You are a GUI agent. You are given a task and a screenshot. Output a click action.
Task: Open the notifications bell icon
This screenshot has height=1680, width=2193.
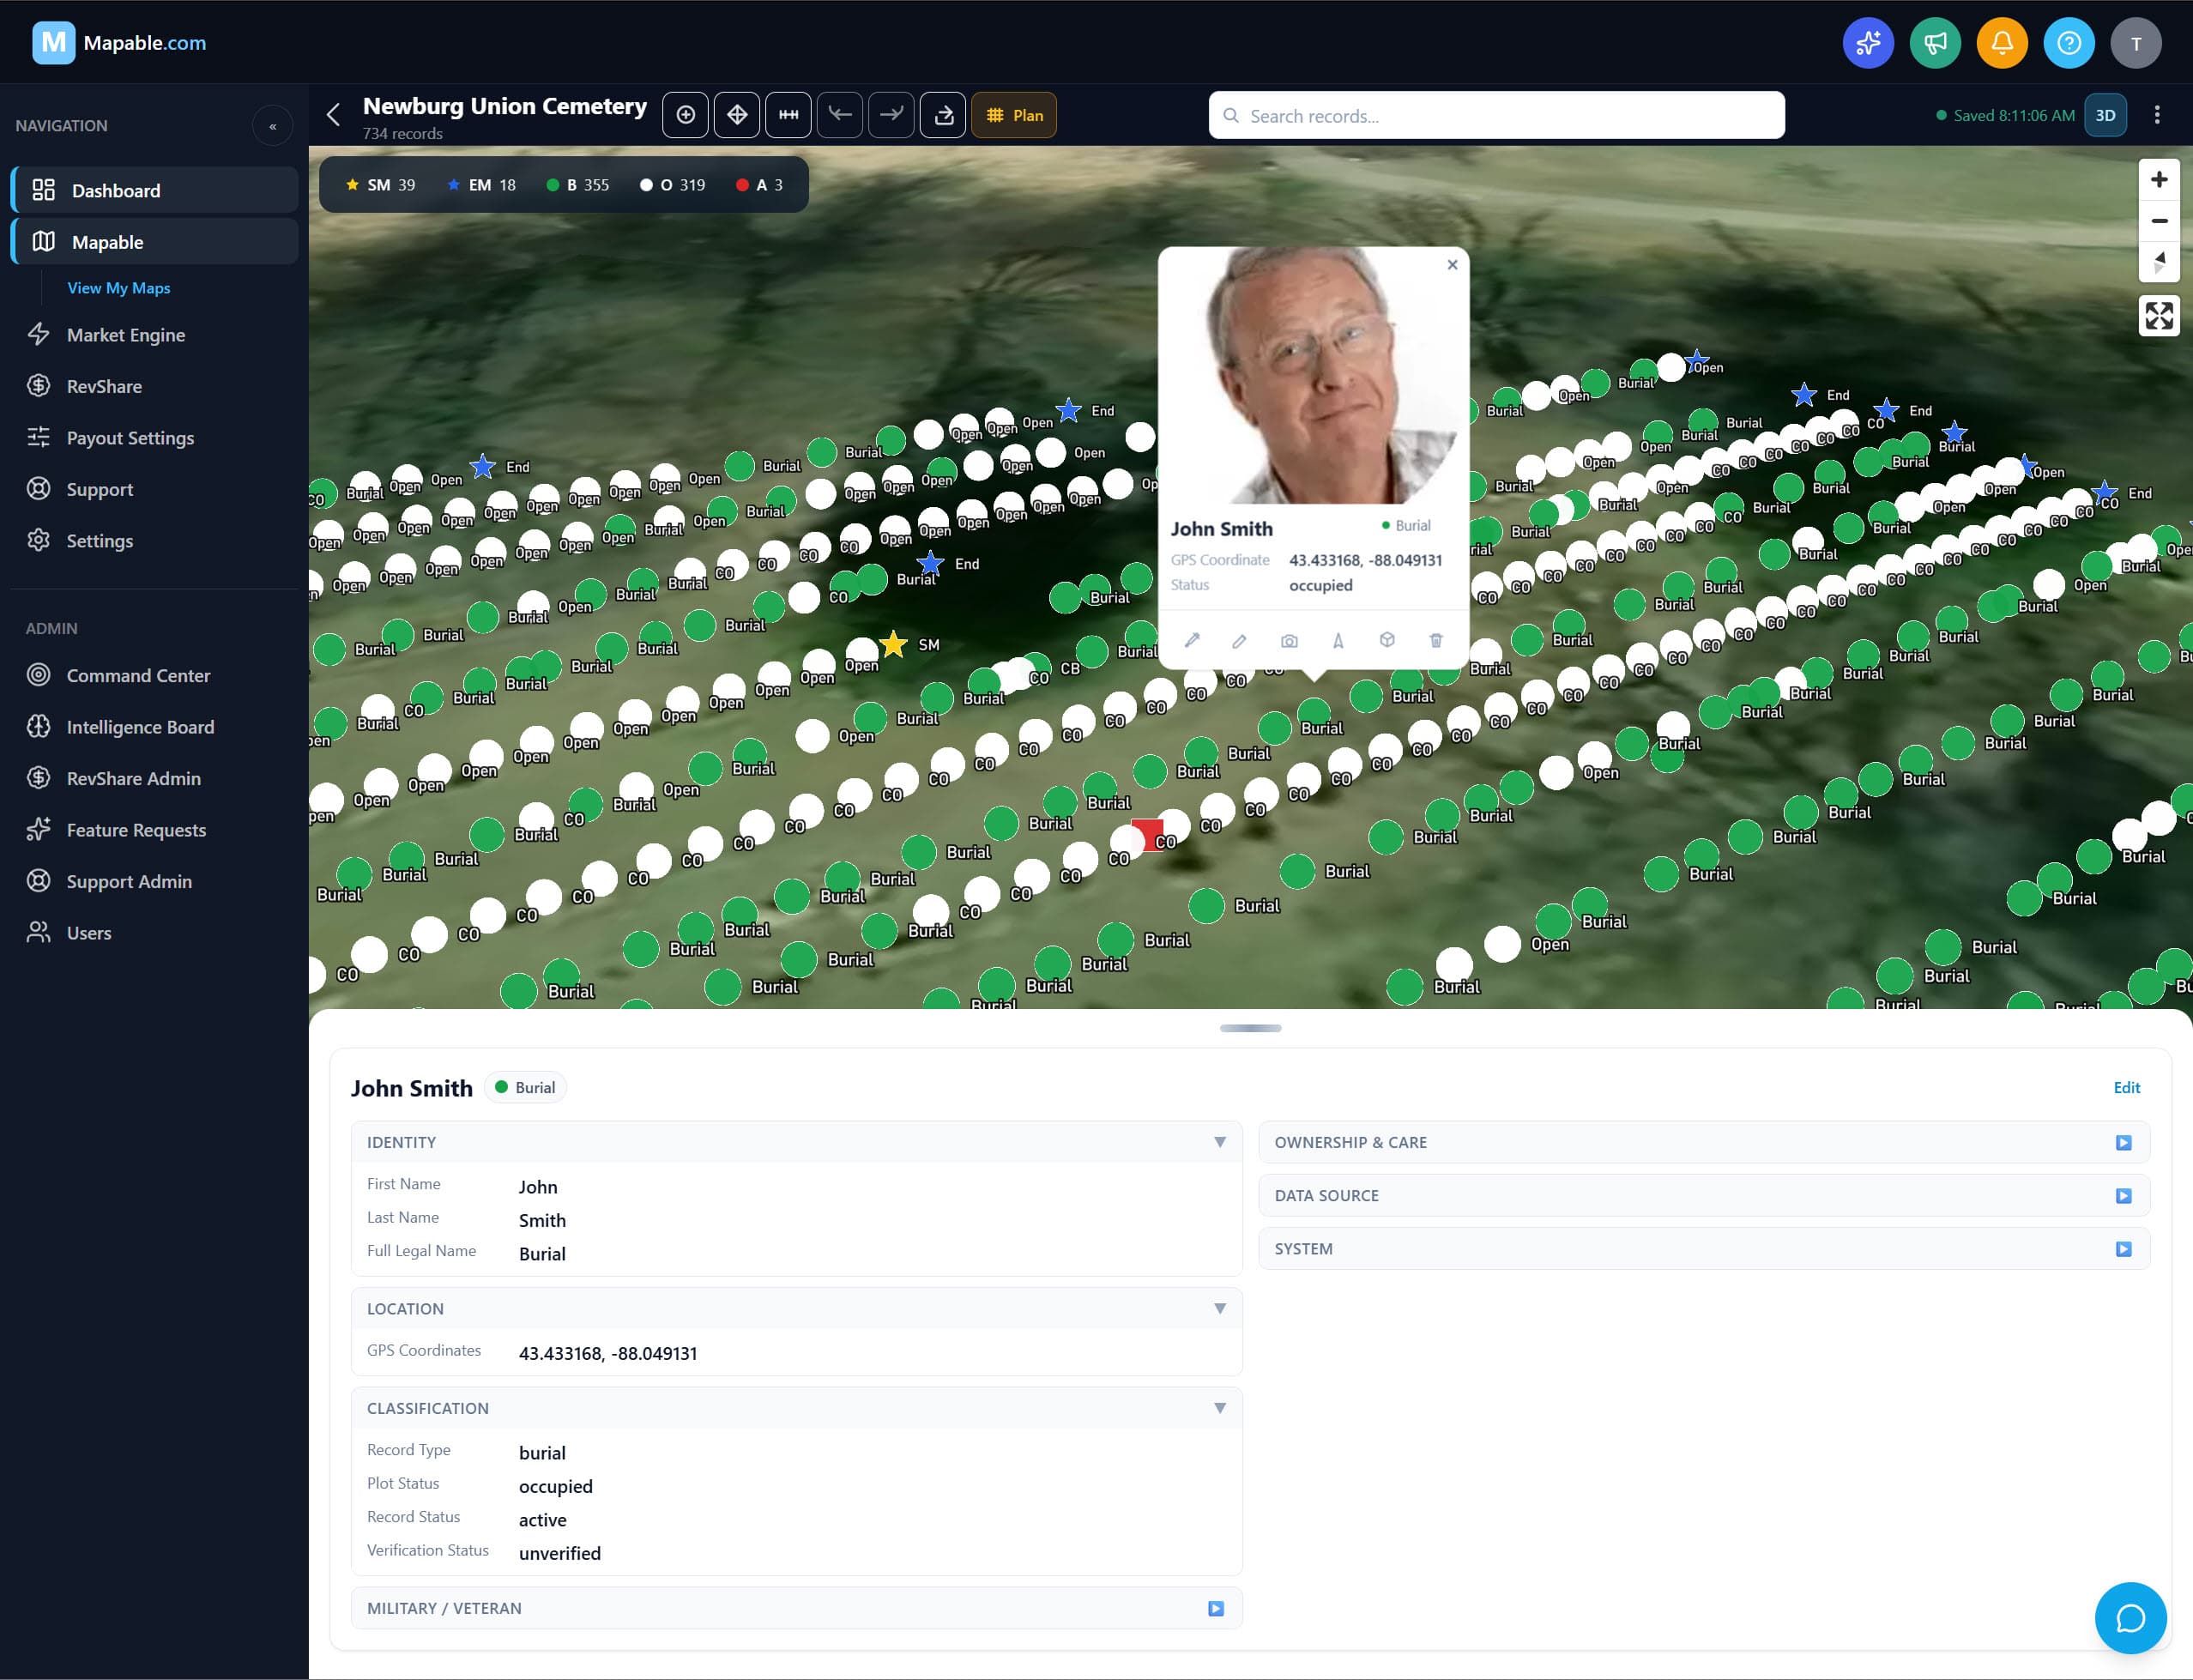[x=2002, y=42]
